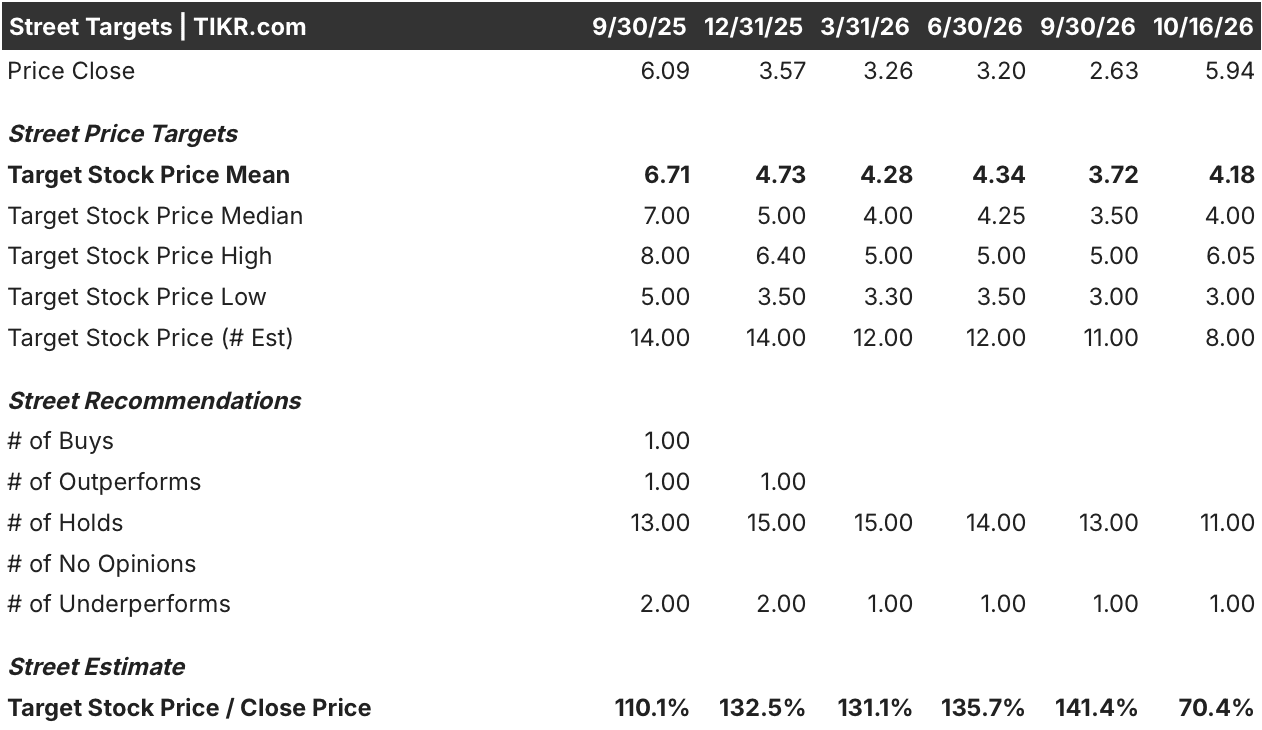Select the 9/30/25 column header

(x=639, y=27)
